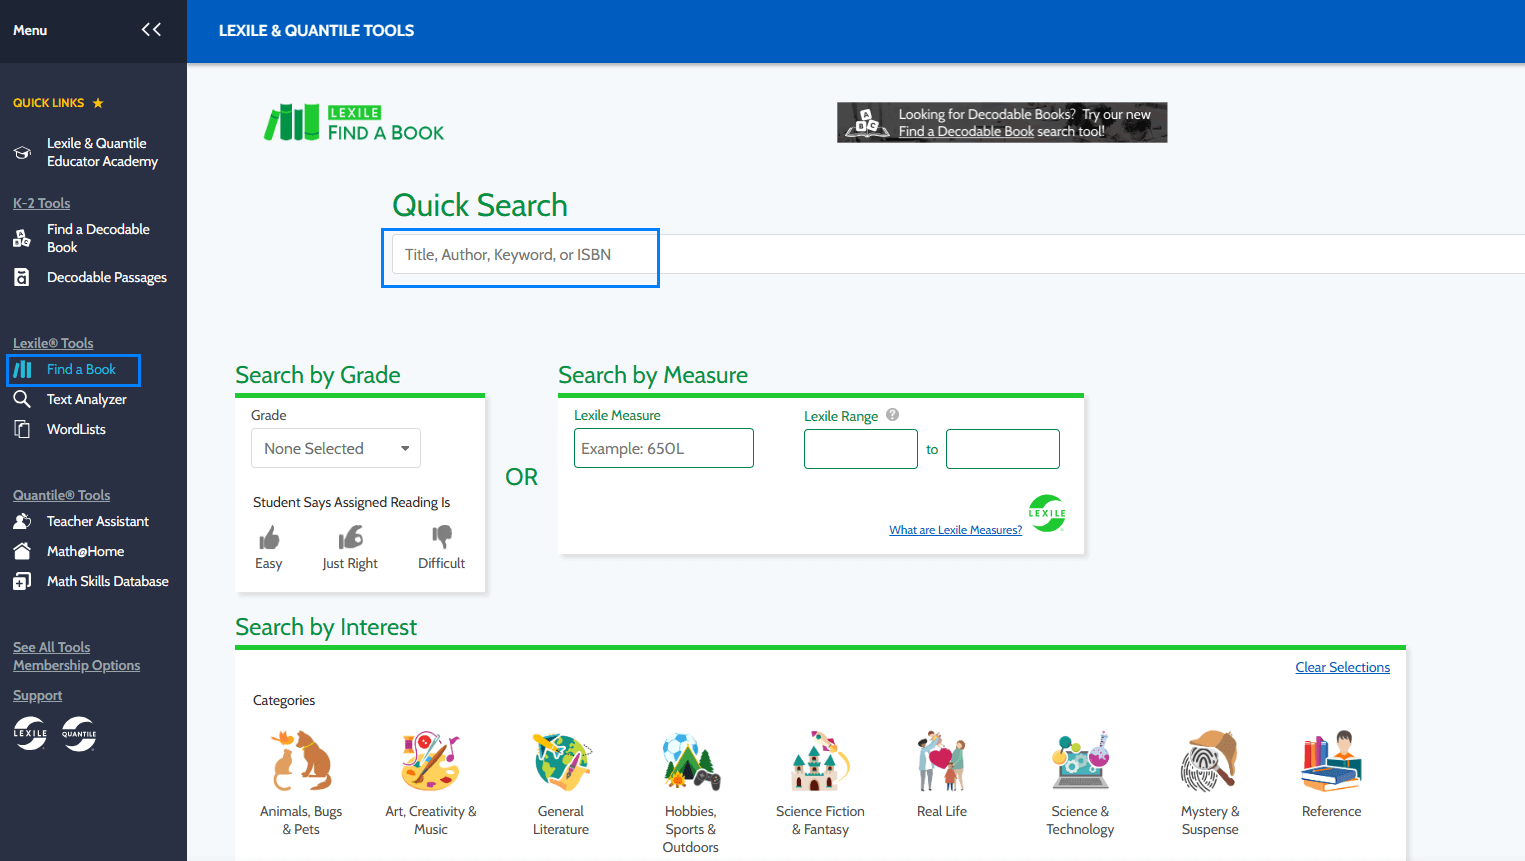Click See All Tools link
This screenshot has width=1525, height=861.
click(51, 647)
